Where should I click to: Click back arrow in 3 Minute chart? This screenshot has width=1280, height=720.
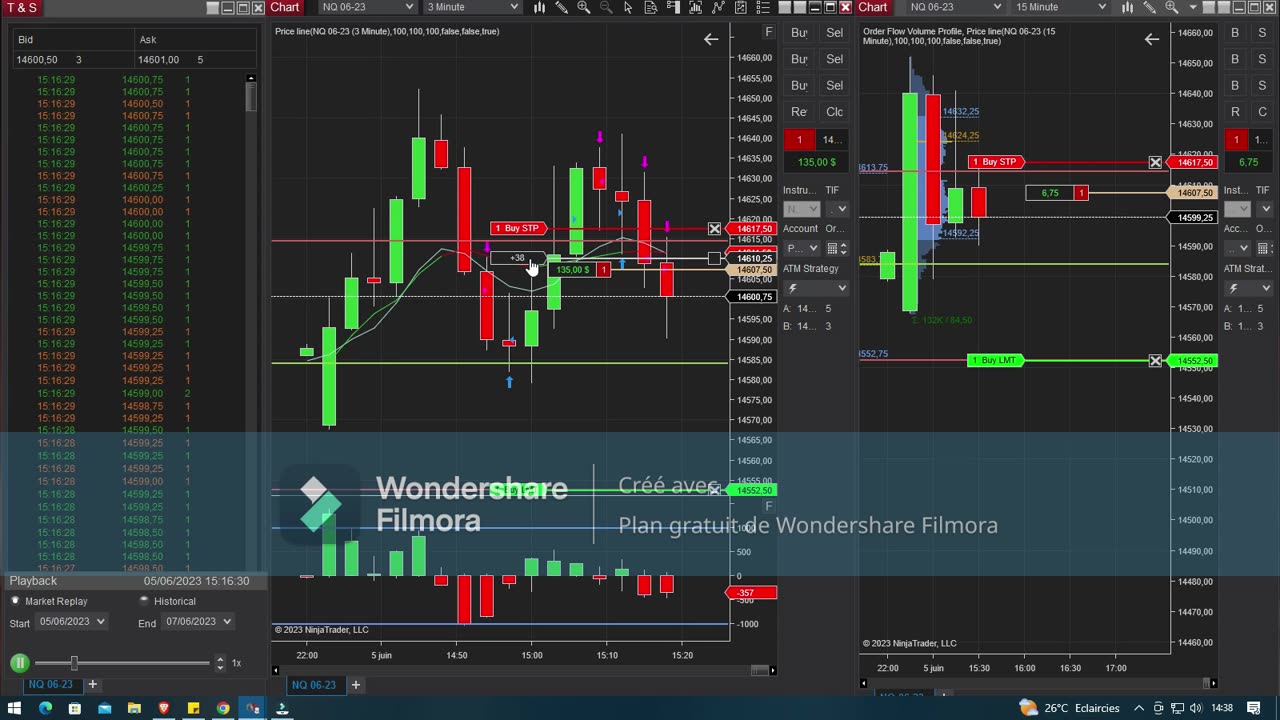pos(710,40)
